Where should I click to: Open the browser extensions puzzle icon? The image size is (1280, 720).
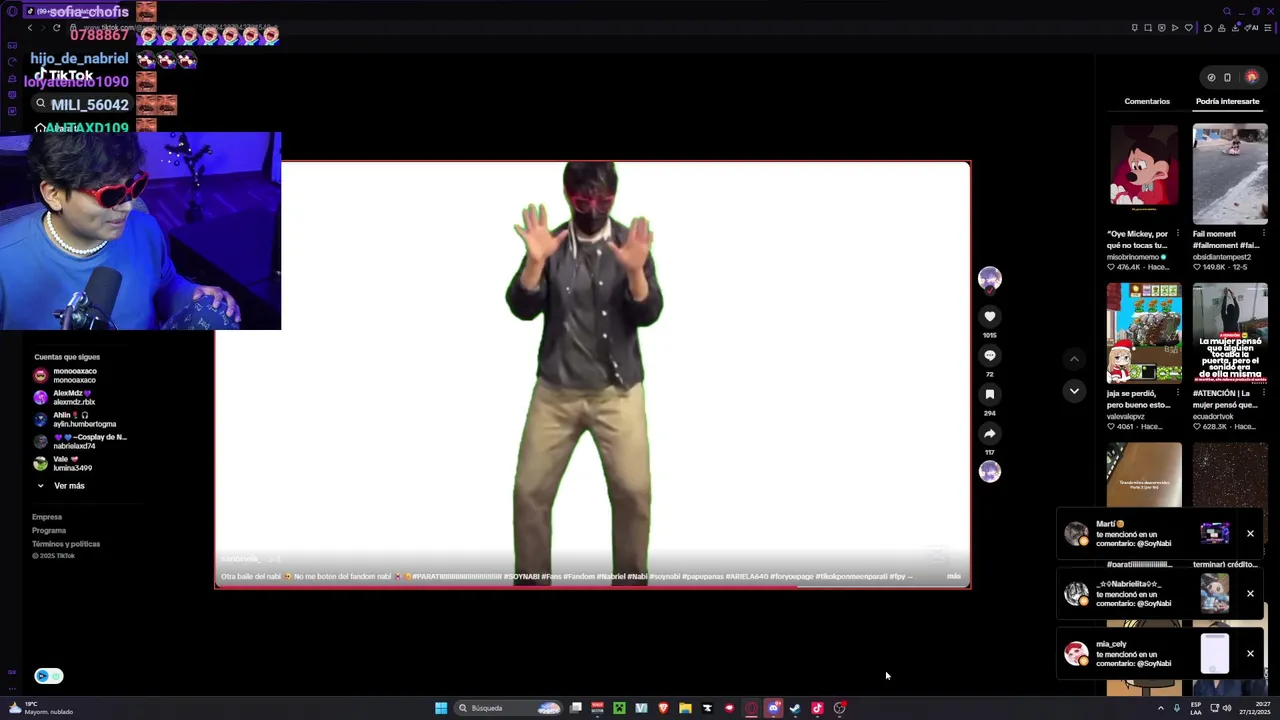coord(1208,28)
